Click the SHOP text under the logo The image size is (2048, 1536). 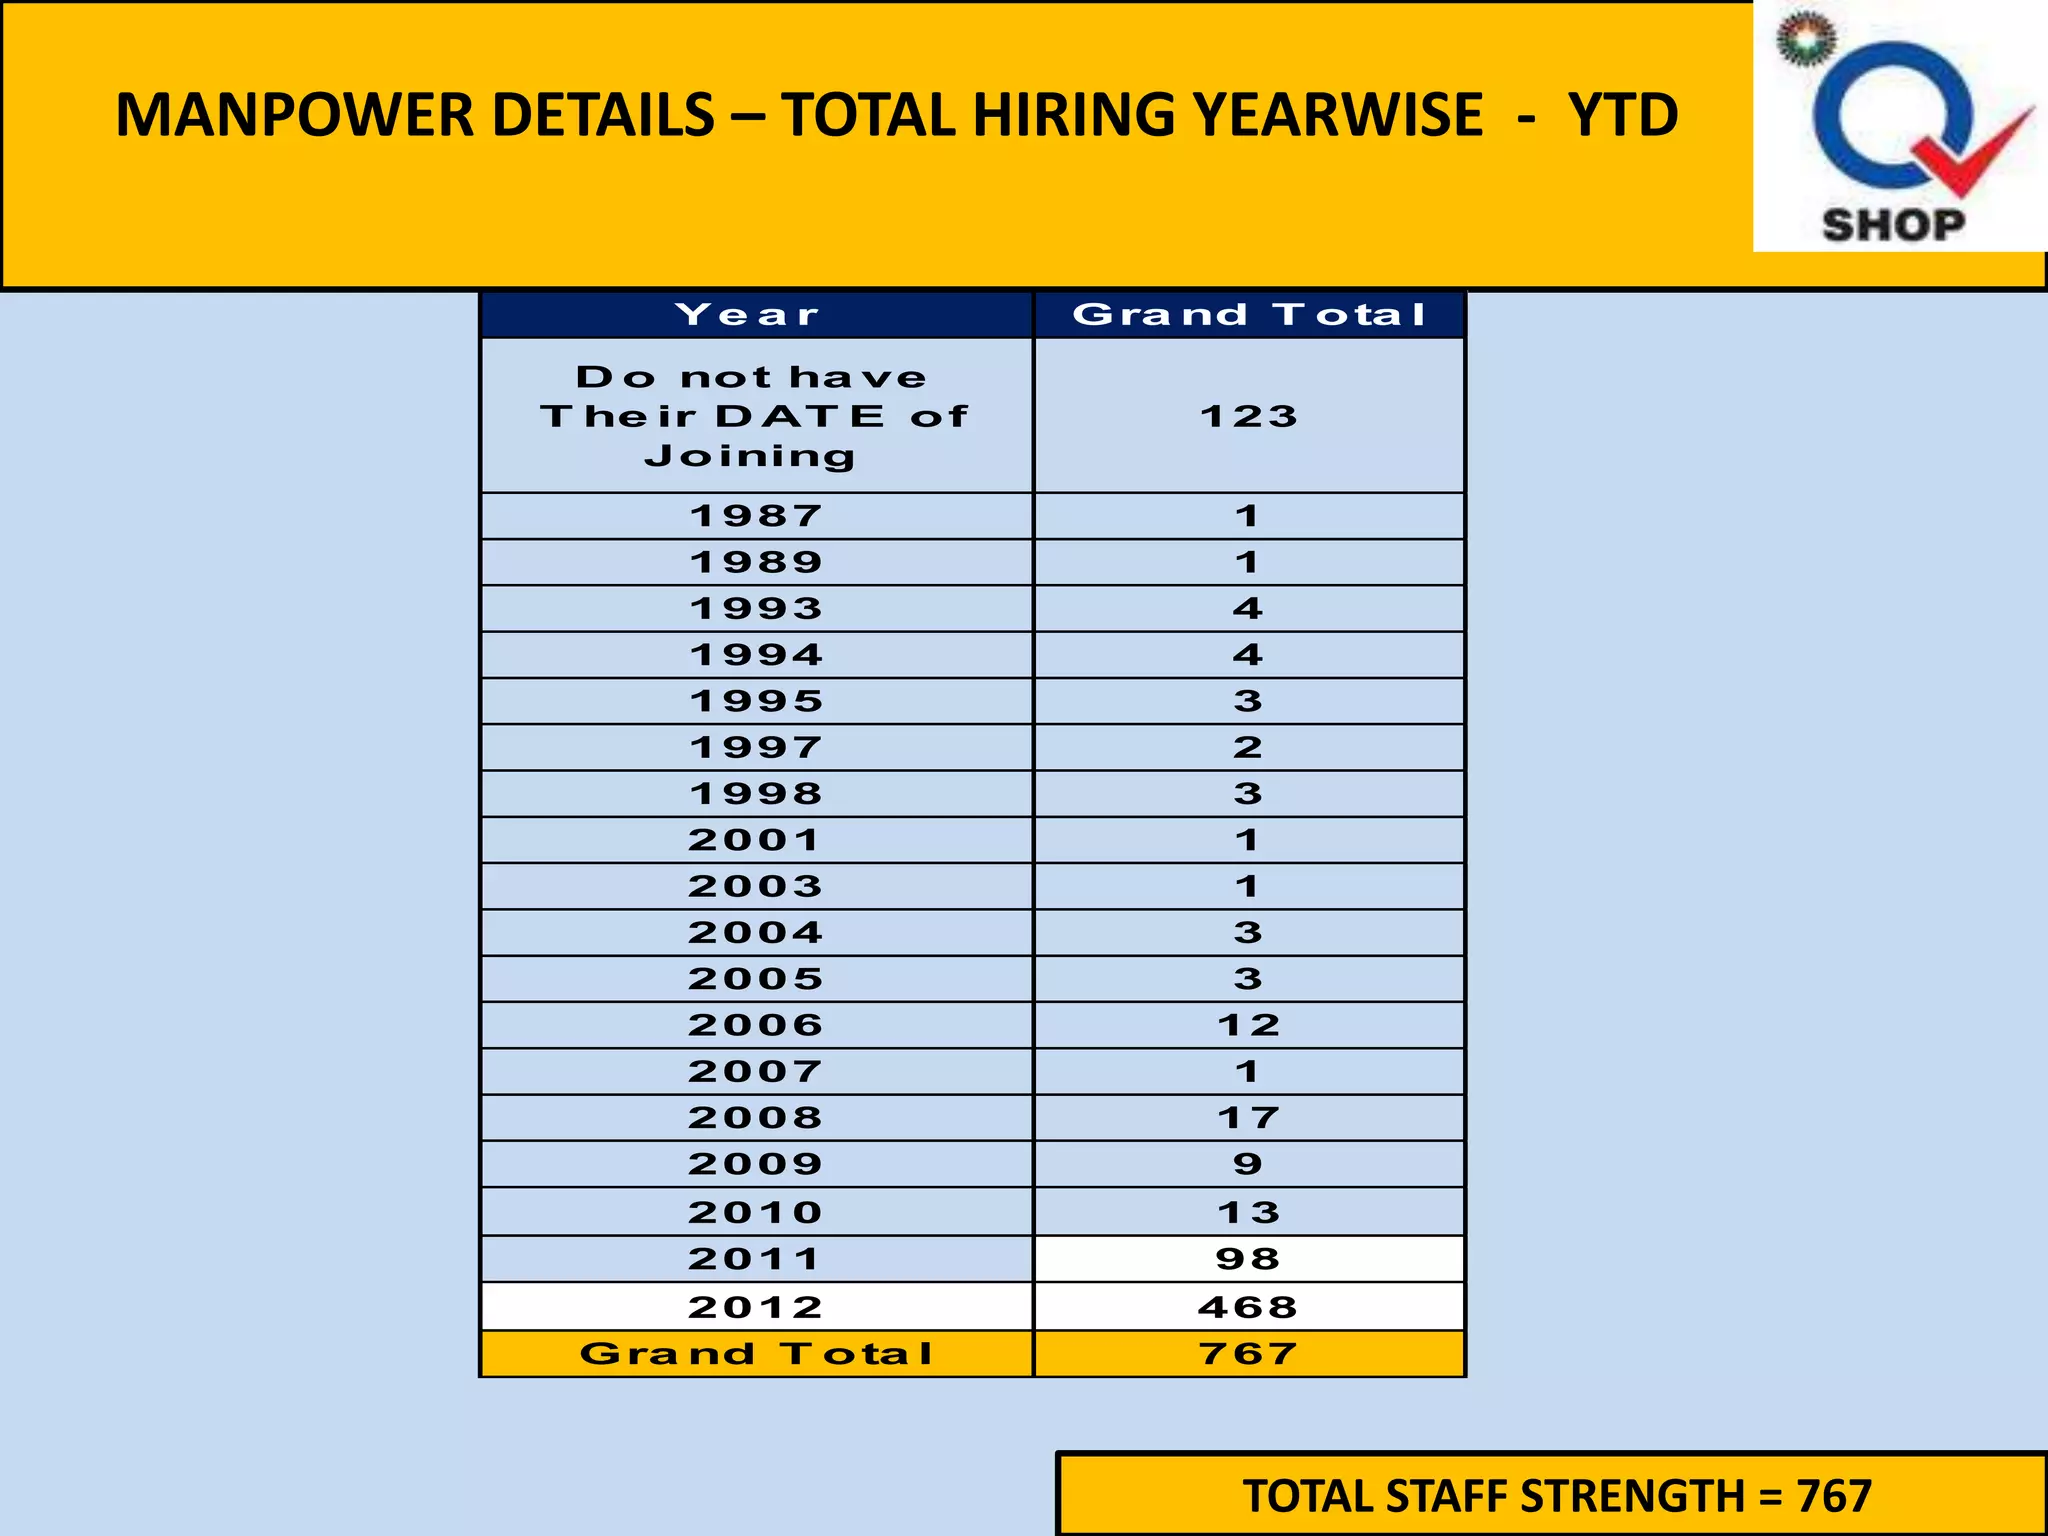point(1893,224)
